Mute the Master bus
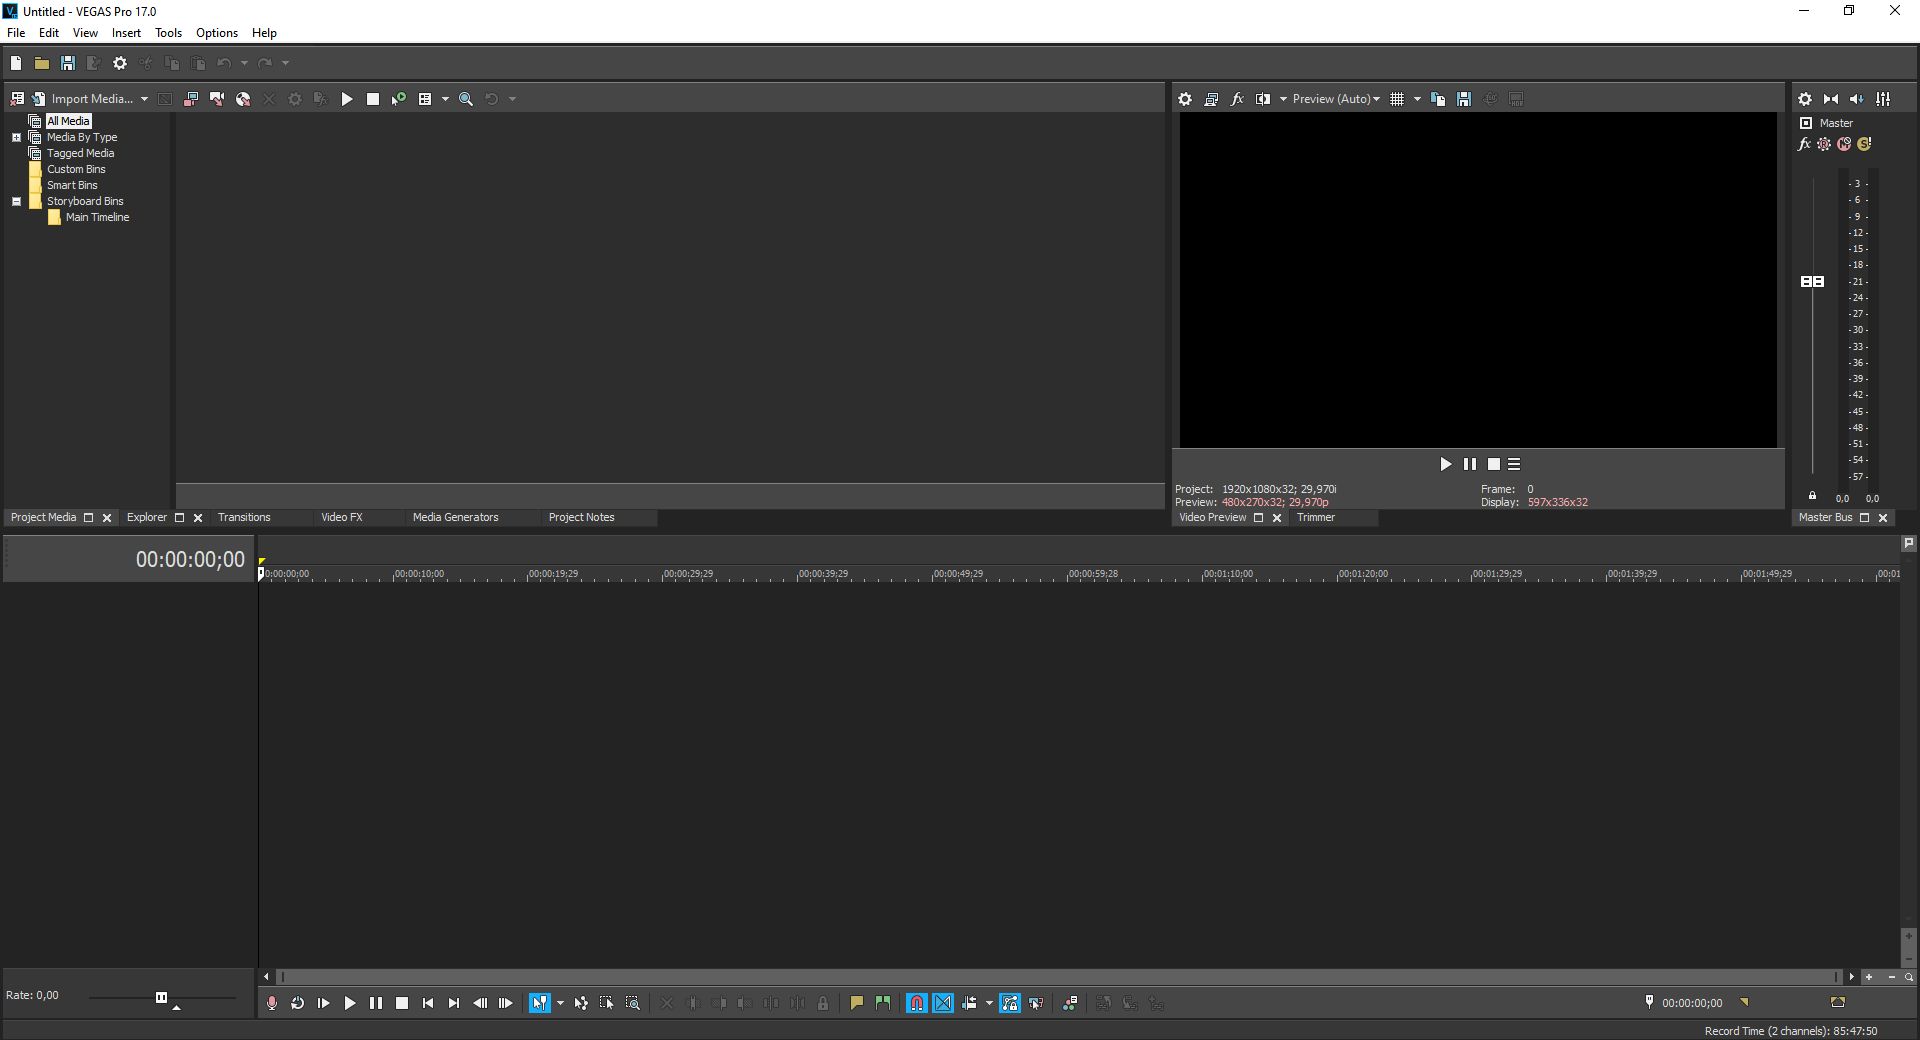The image size is (1920, 1040). coord(1844,144)
